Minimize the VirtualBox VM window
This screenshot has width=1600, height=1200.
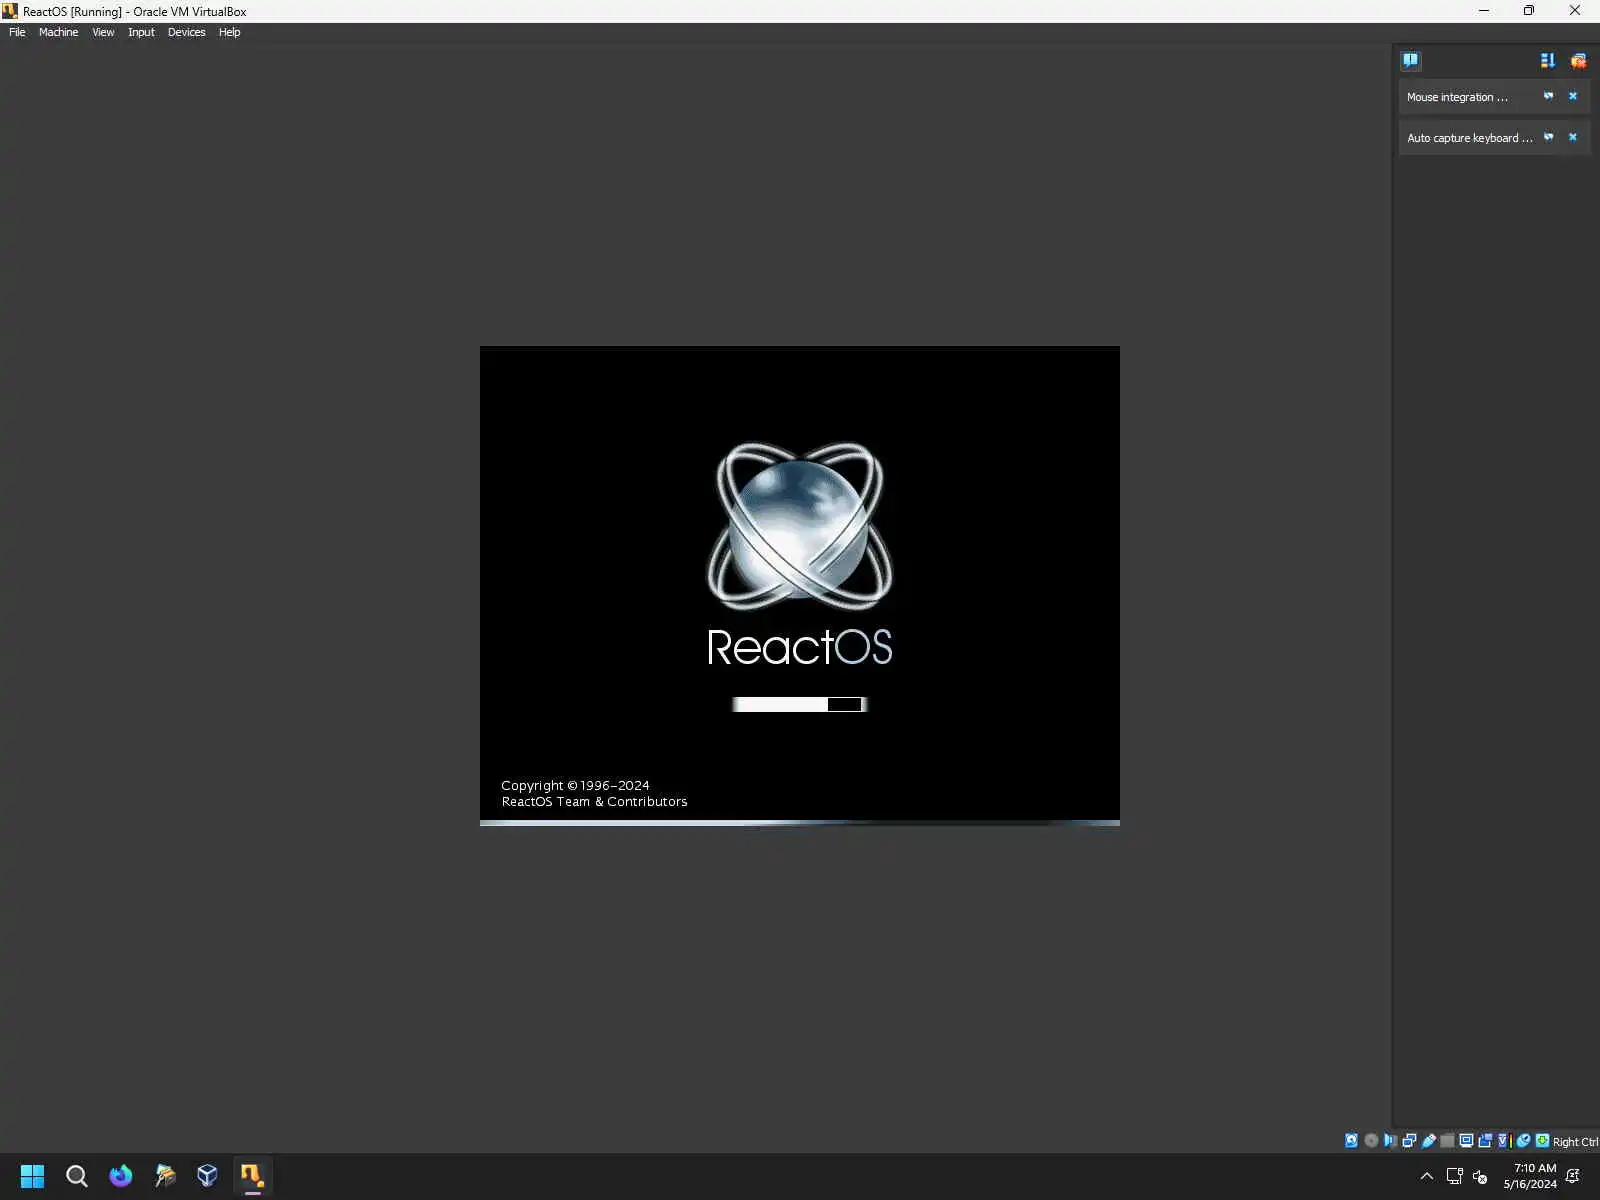[1484, 11]
